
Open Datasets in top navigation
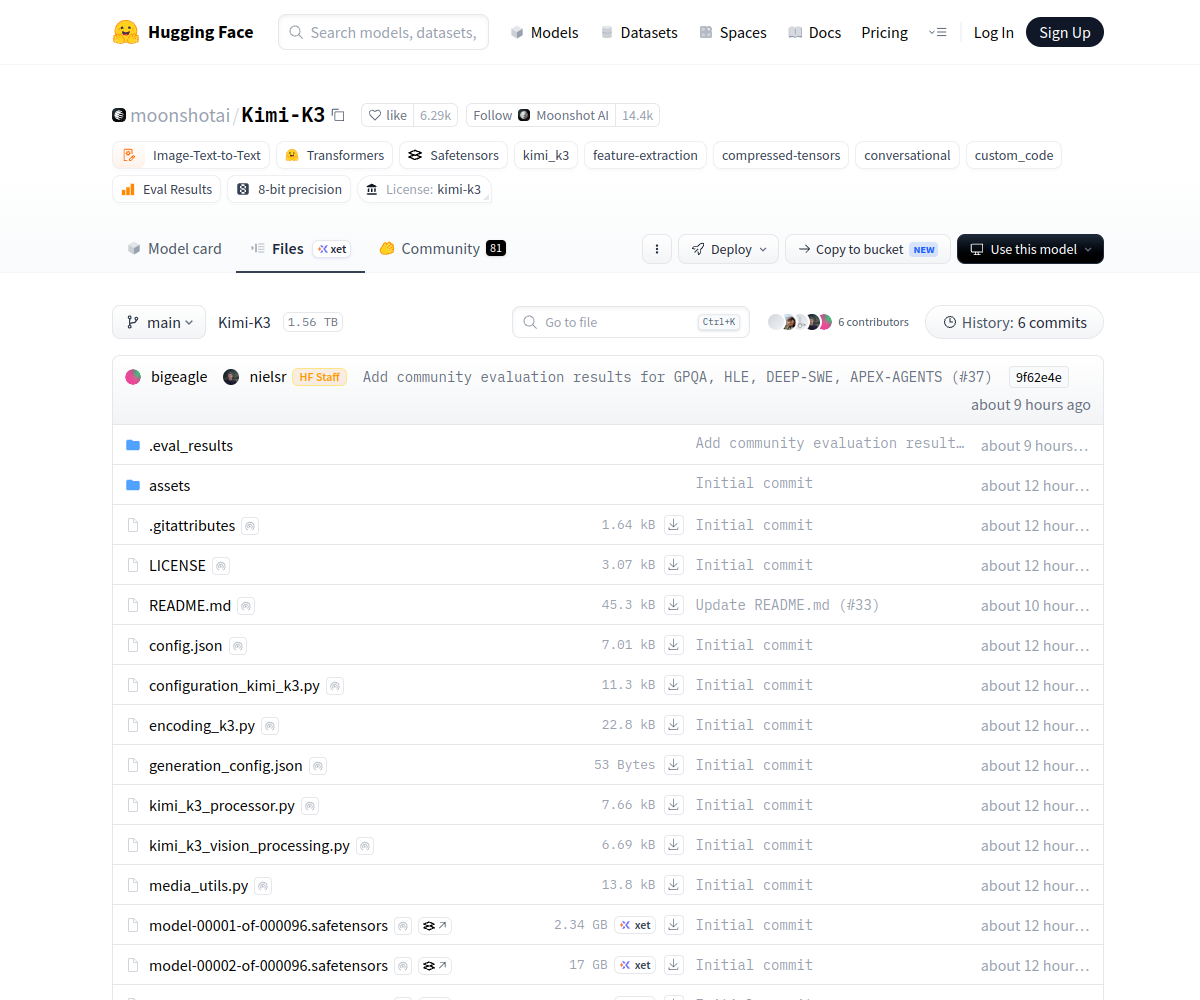[639, 32]
